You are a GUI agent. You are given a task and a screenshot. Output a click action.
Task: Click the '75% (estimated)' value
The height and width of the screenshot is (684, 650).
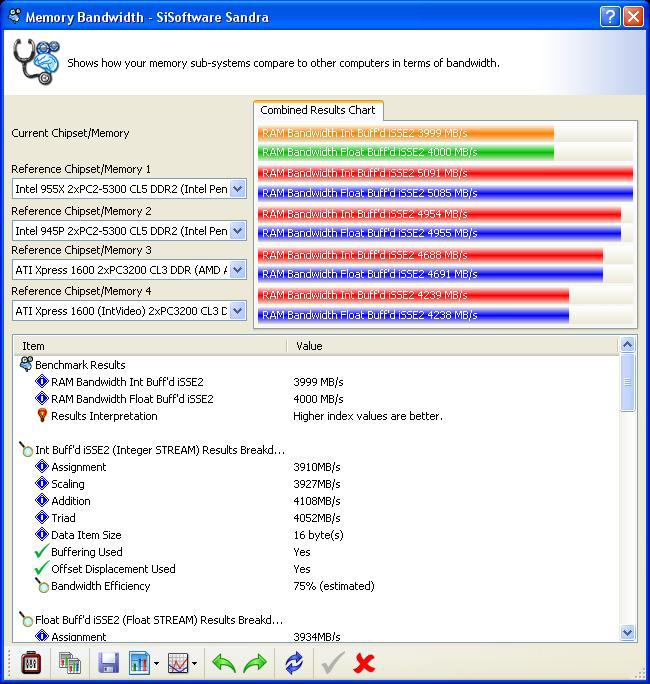pos(334,586)
